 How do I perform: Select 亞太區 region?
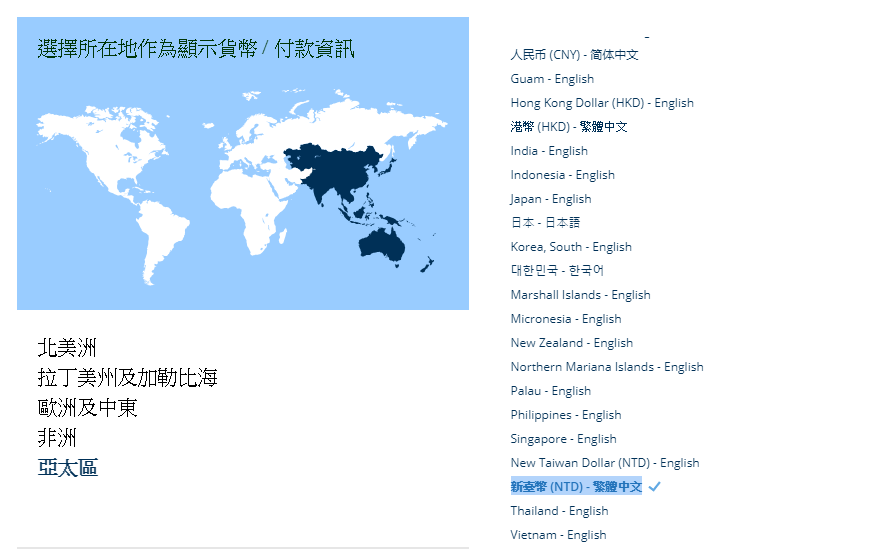pyautogui.click(x=68, y=468)
